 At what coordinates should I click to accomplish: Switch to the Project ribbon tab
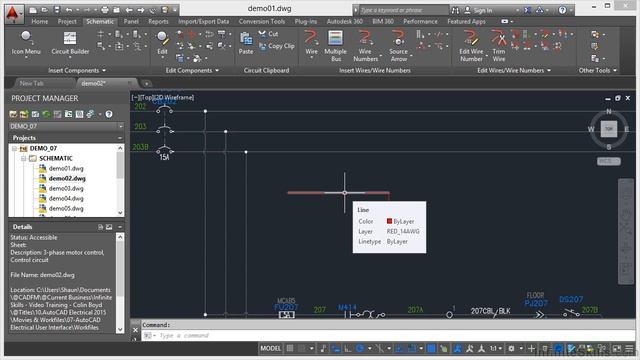pyautogui.click(x=67, y=21)
